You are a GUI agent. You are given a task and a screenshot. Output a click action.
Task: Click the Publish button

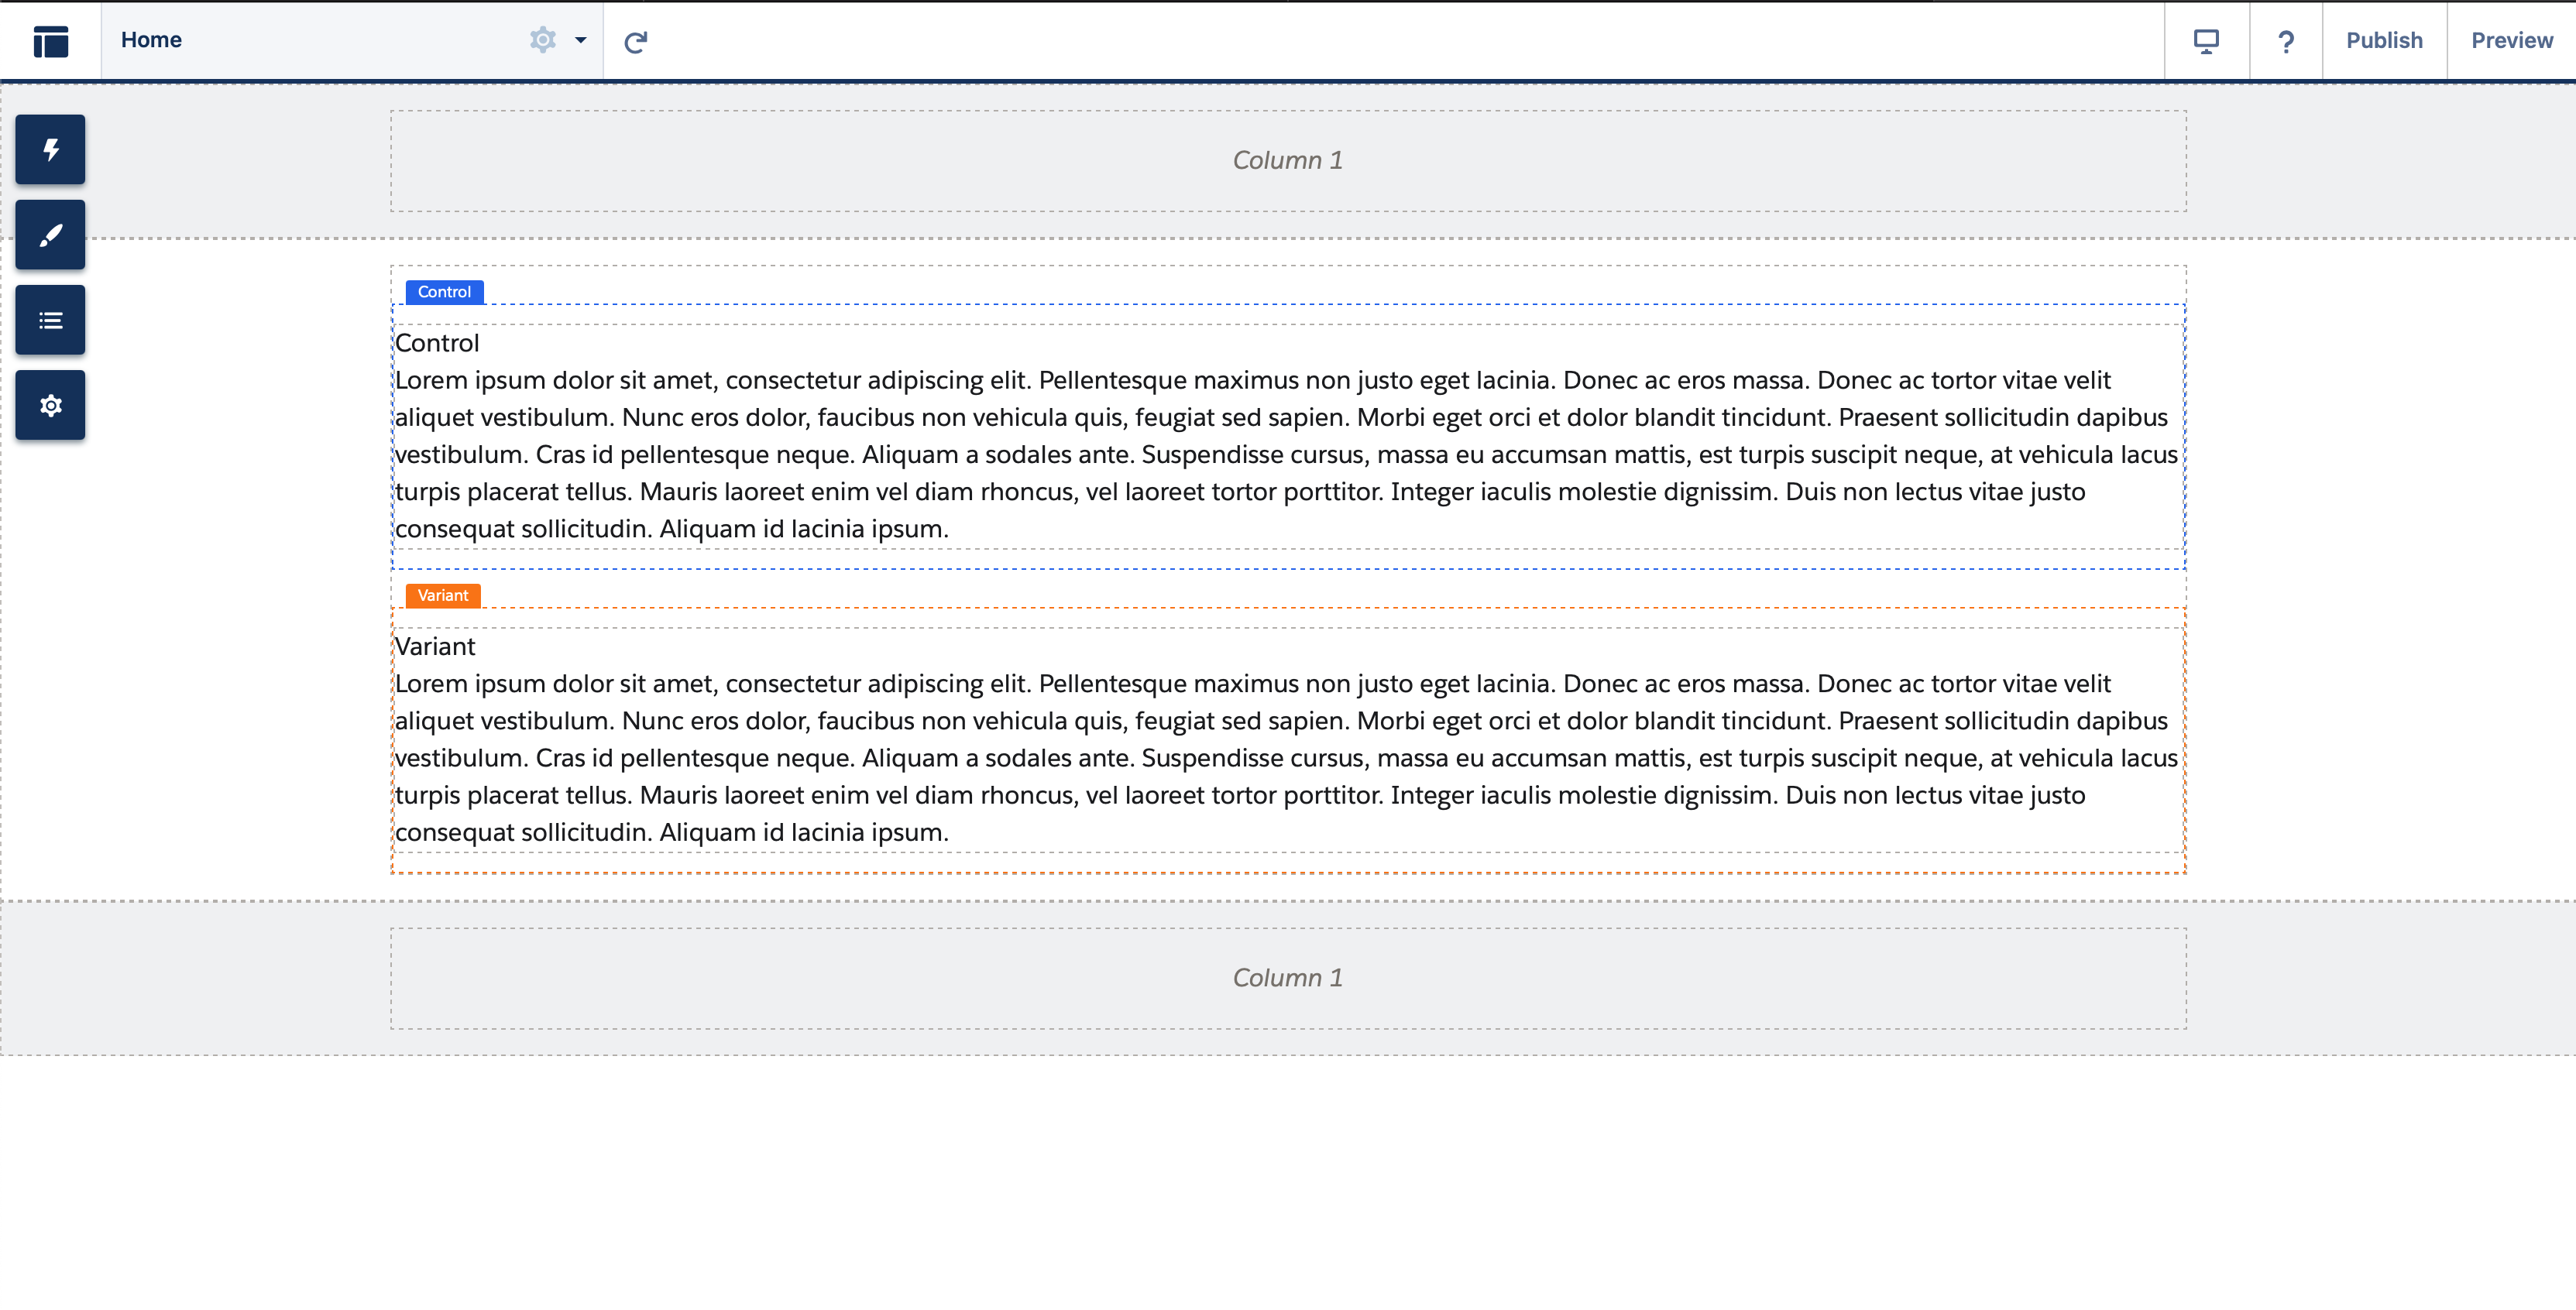click(x=2381, y=40)
